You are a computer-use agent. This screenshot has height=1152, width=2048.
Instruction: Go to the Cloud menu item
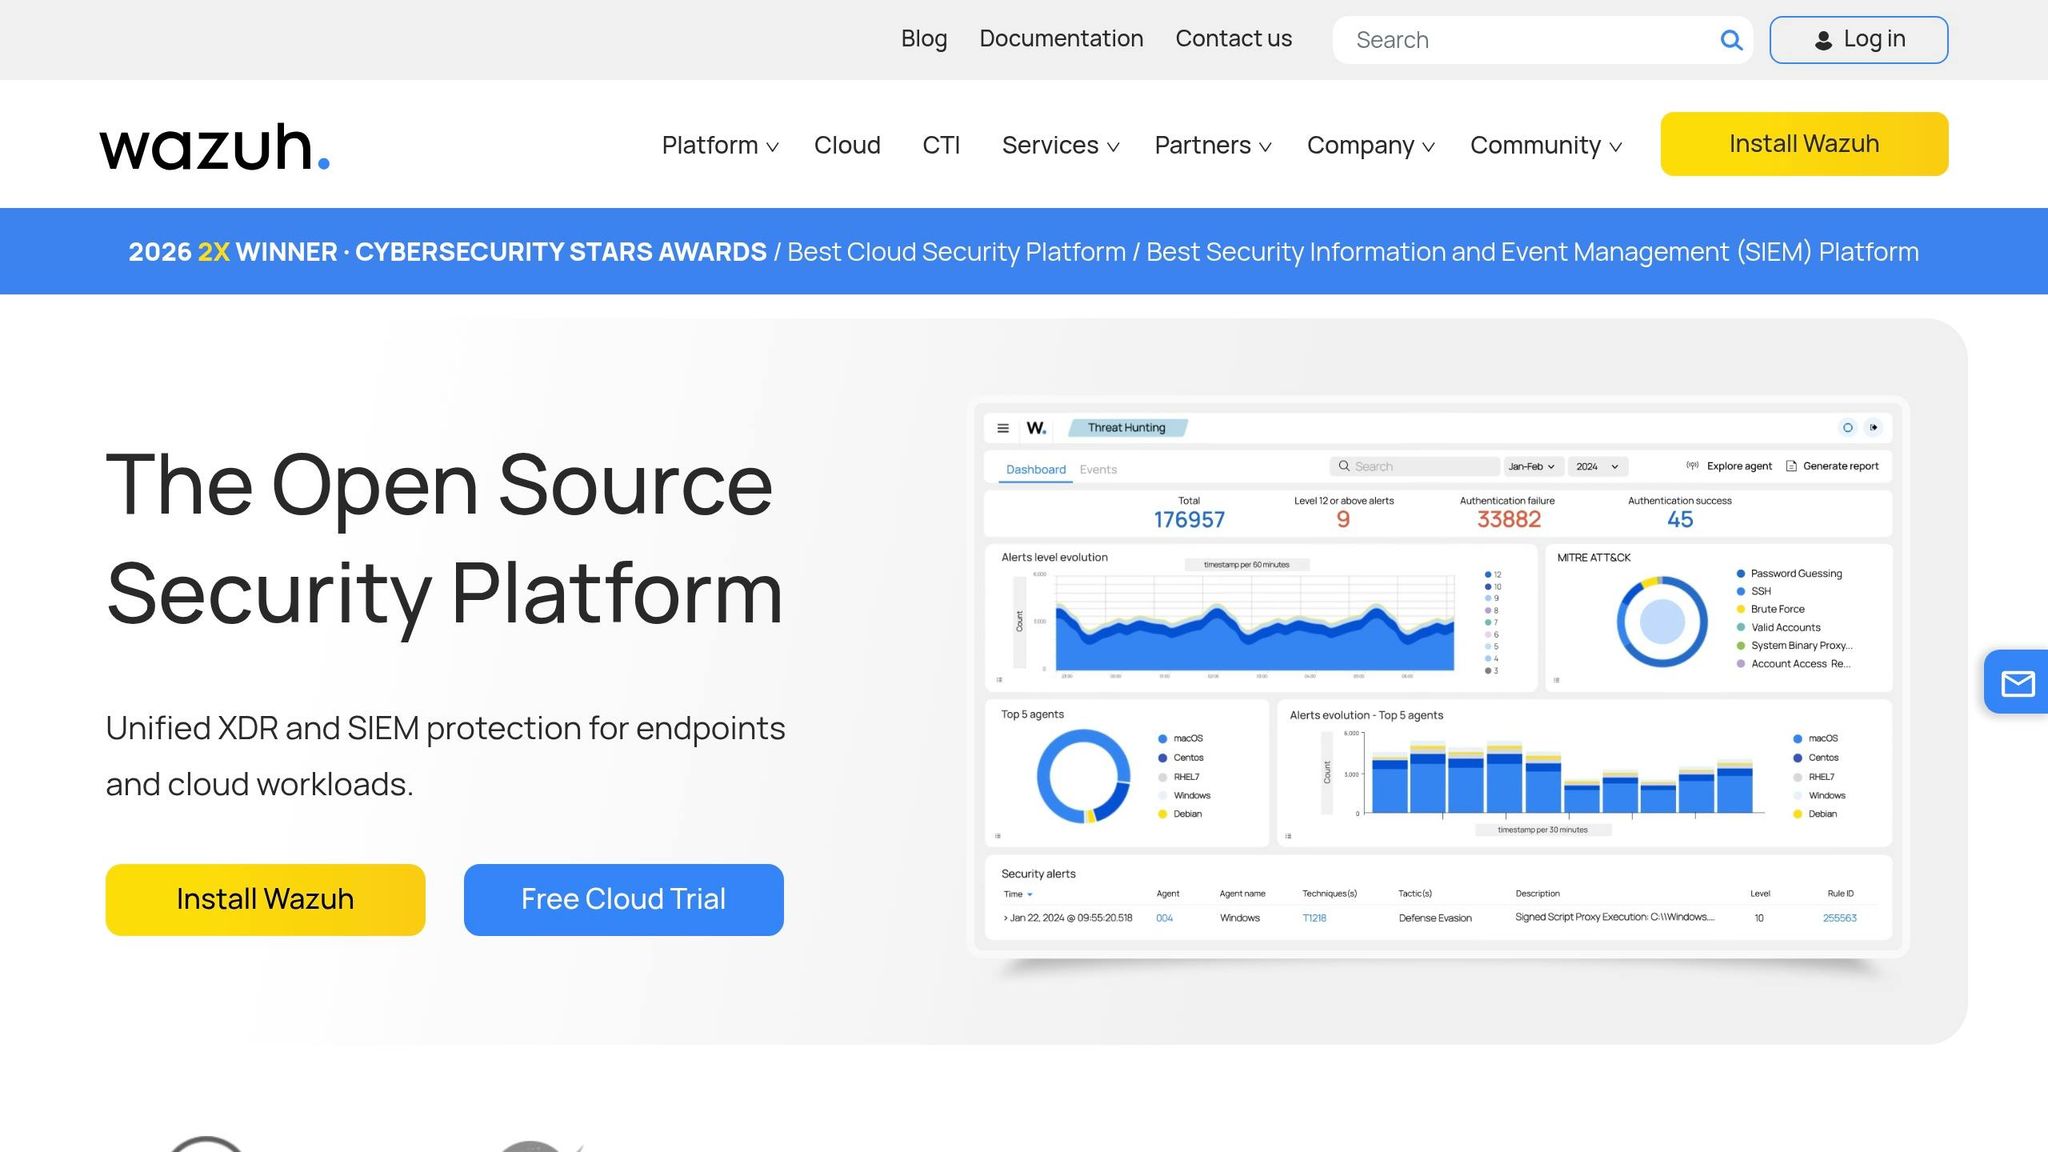pos(847,145)
